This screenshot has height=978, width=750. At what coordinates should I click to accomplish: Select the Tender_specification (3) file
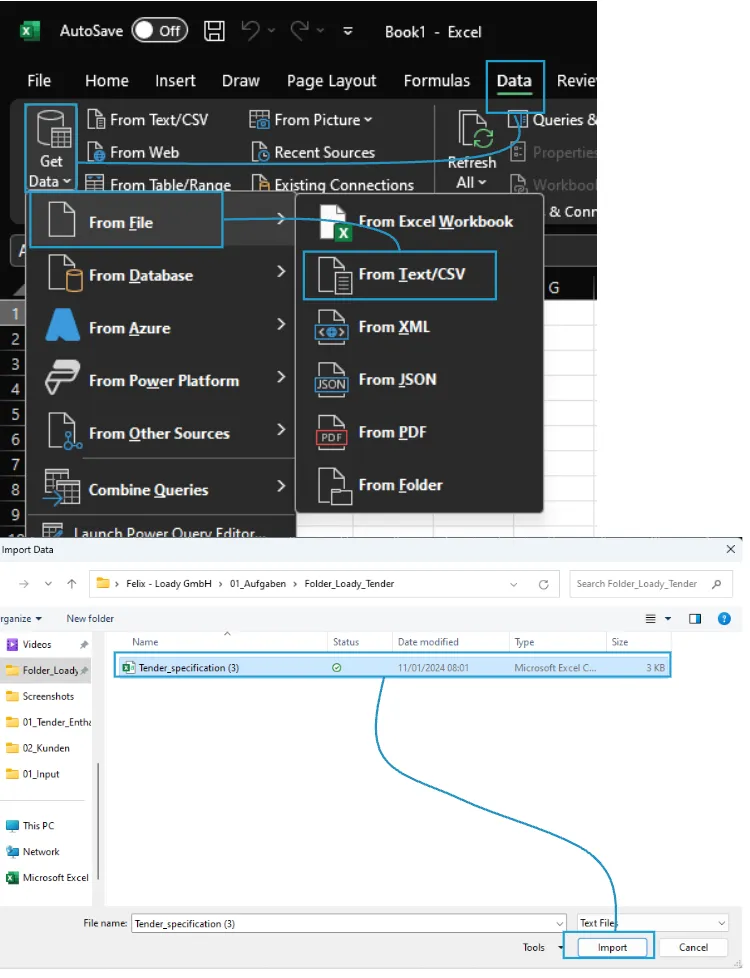[392, 667]
